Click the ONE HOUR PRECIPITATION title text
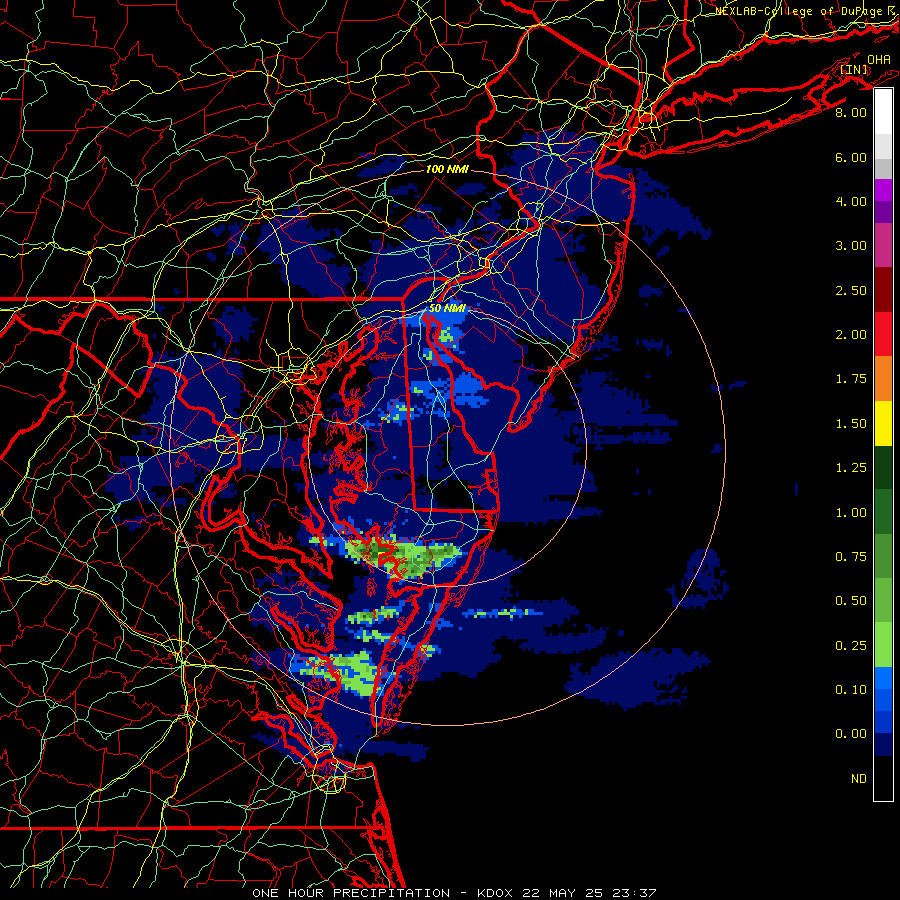Screen dimensions: 900x900 351,893
